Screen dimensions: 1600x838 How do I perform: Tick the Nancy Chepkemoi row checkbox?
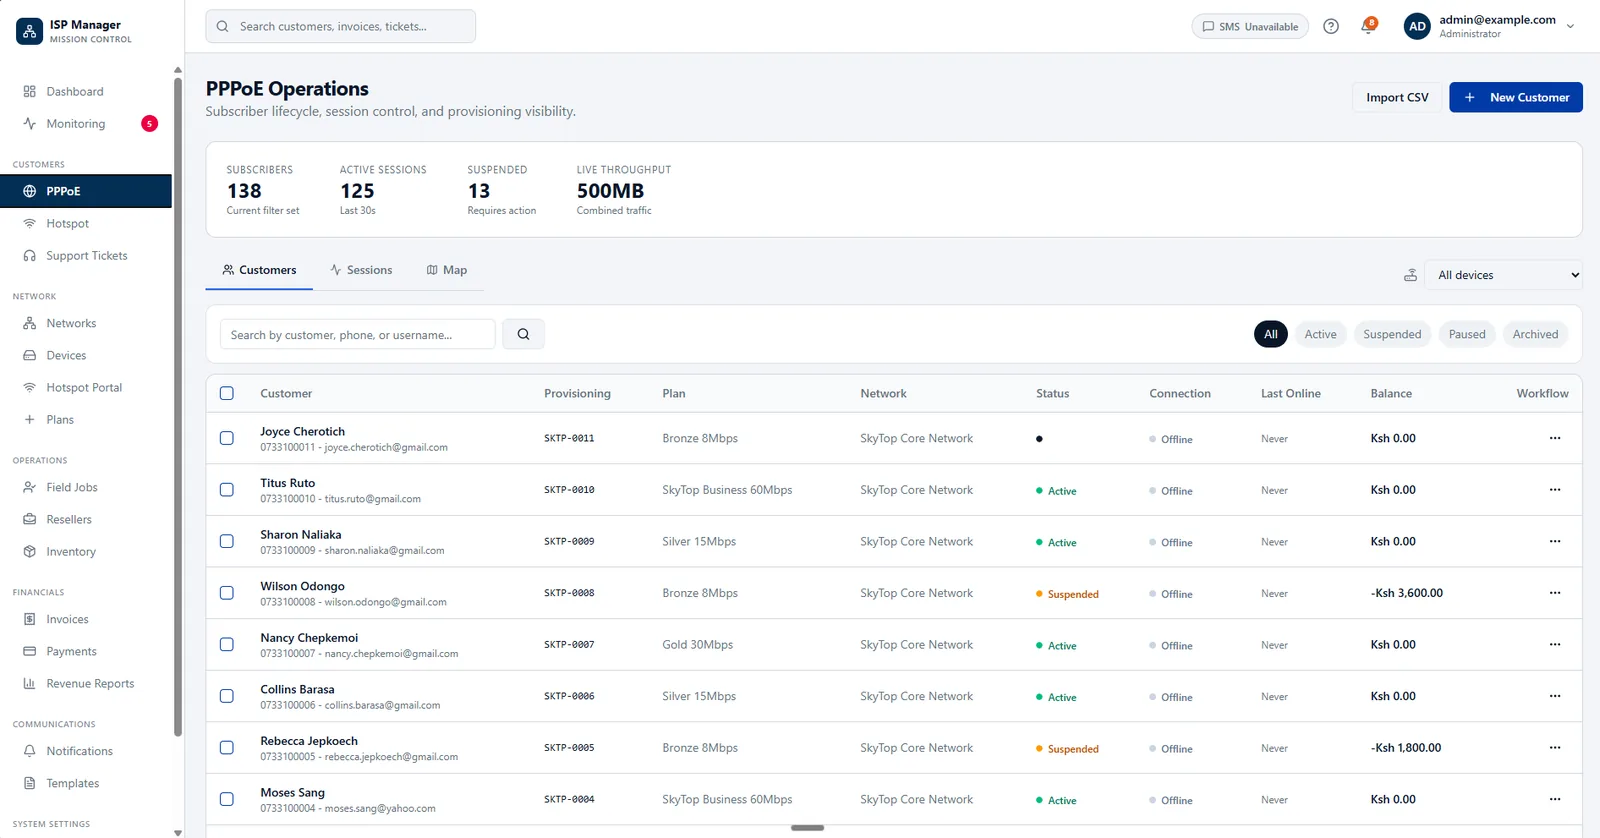(x=227, y=645)
